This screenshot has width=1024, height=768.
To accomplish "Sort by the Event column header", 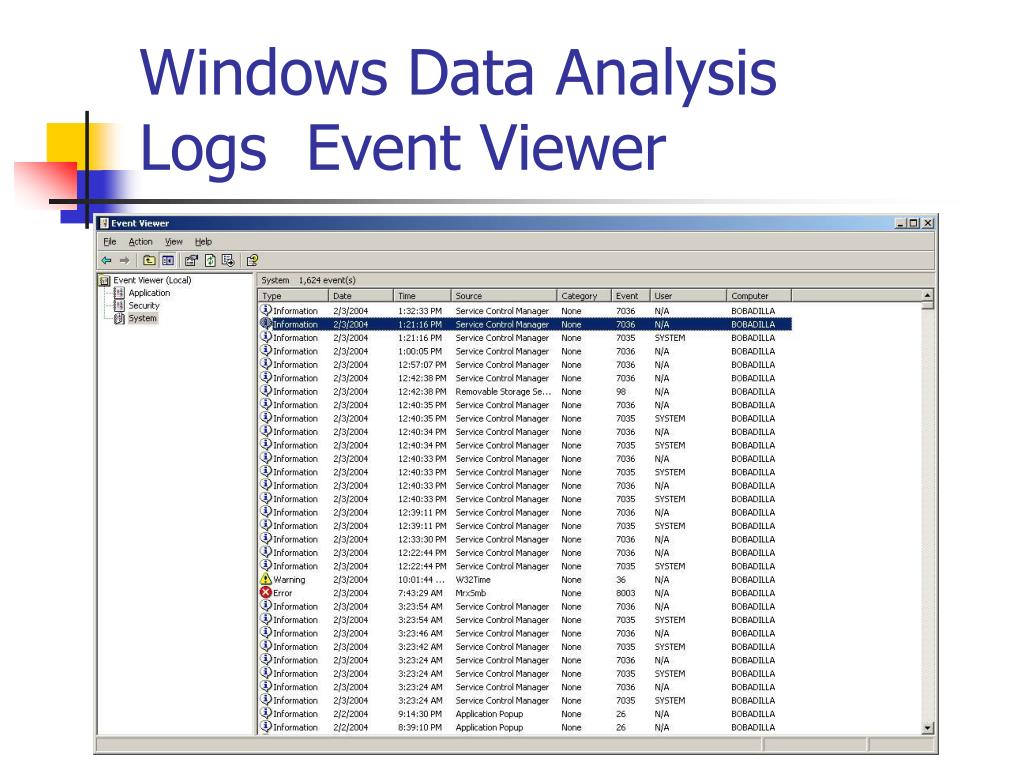I will click(630, 296).
